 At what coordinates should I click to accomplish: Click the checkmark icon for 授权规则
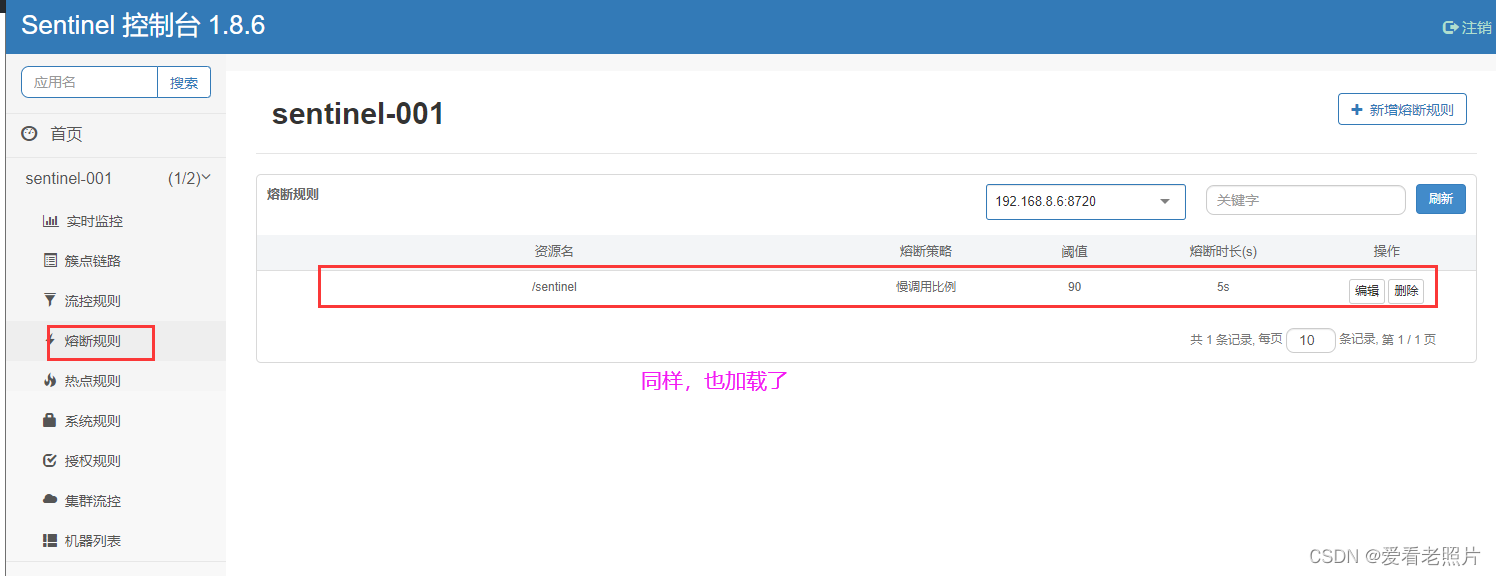click(50, 460)
